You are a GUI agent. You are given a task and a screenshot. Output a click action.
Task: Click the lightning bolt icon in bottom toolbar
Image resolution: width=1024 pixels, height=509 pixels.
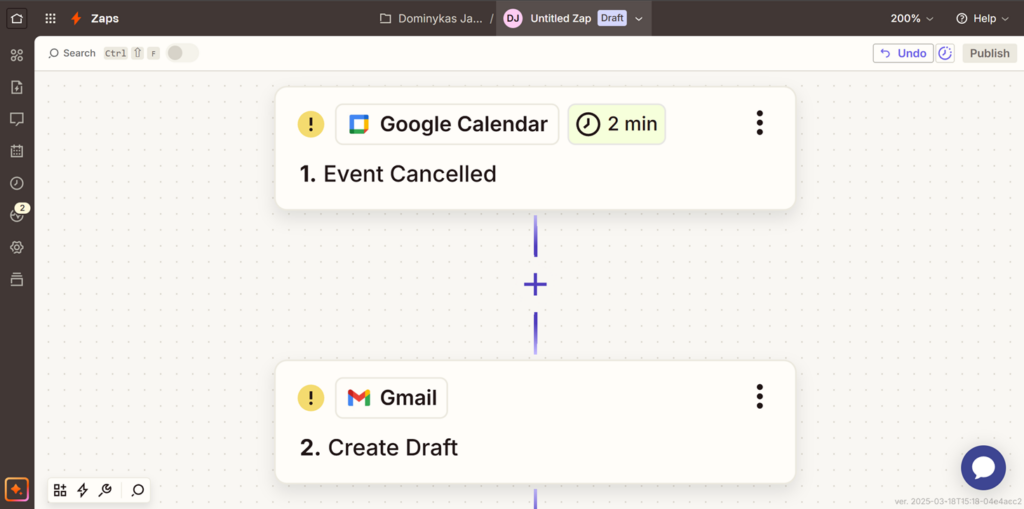[x=83, y=490]
